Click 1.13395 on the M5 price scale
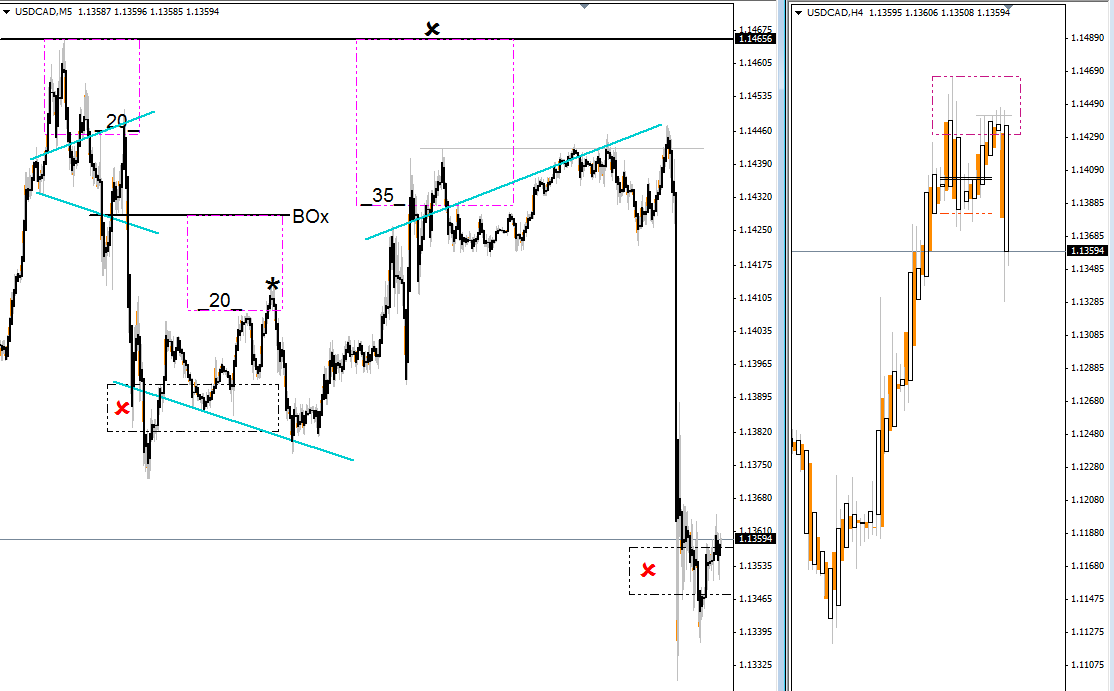1114x691 pixels. pyautogui.click(x=755, y=632)
